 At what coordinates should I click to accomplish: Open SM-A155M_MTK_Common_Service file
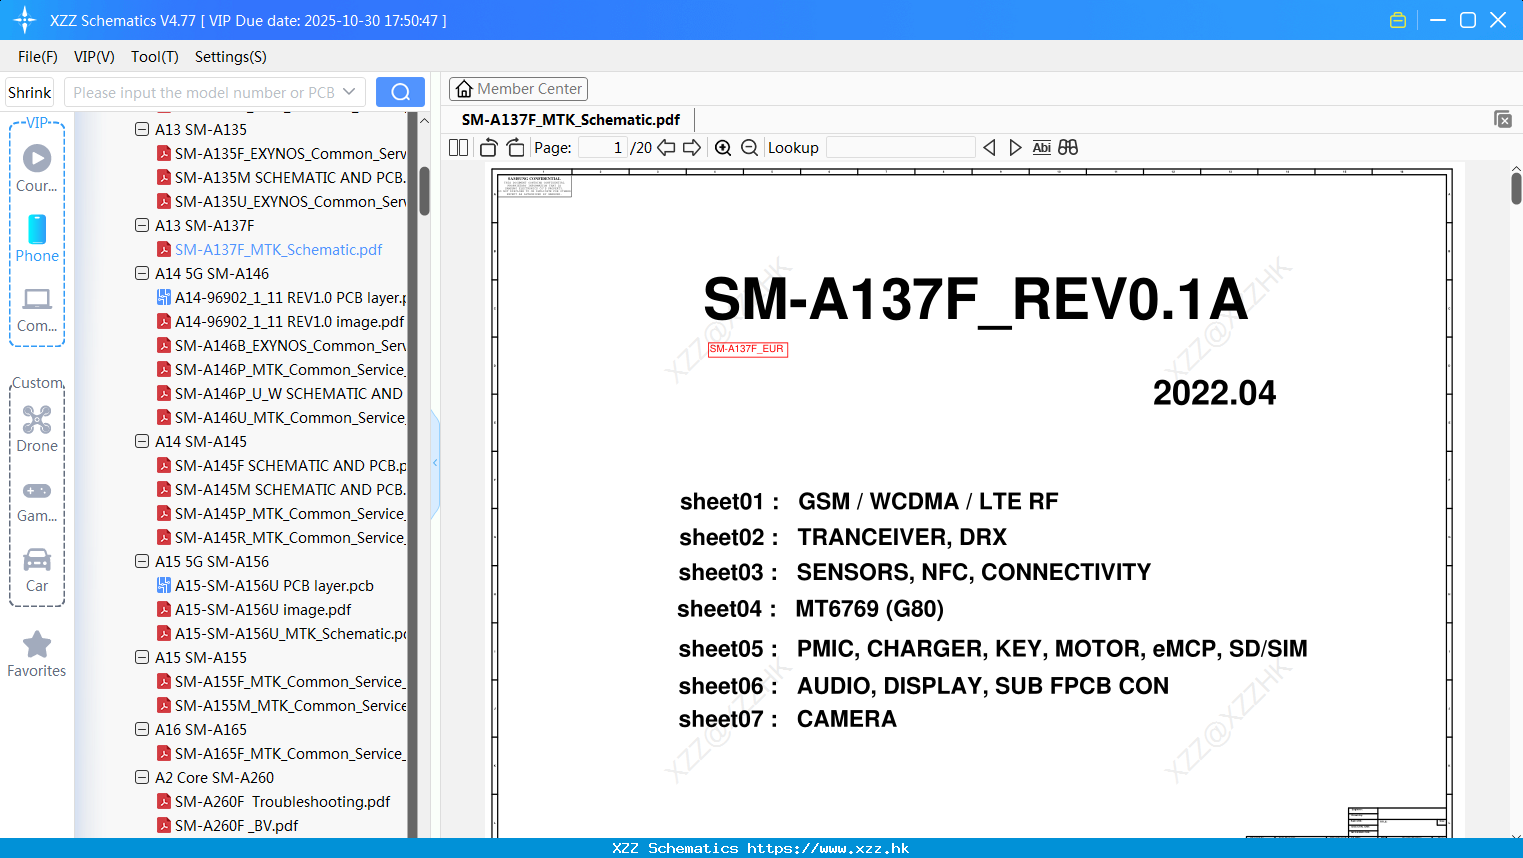tap(289, 705)
